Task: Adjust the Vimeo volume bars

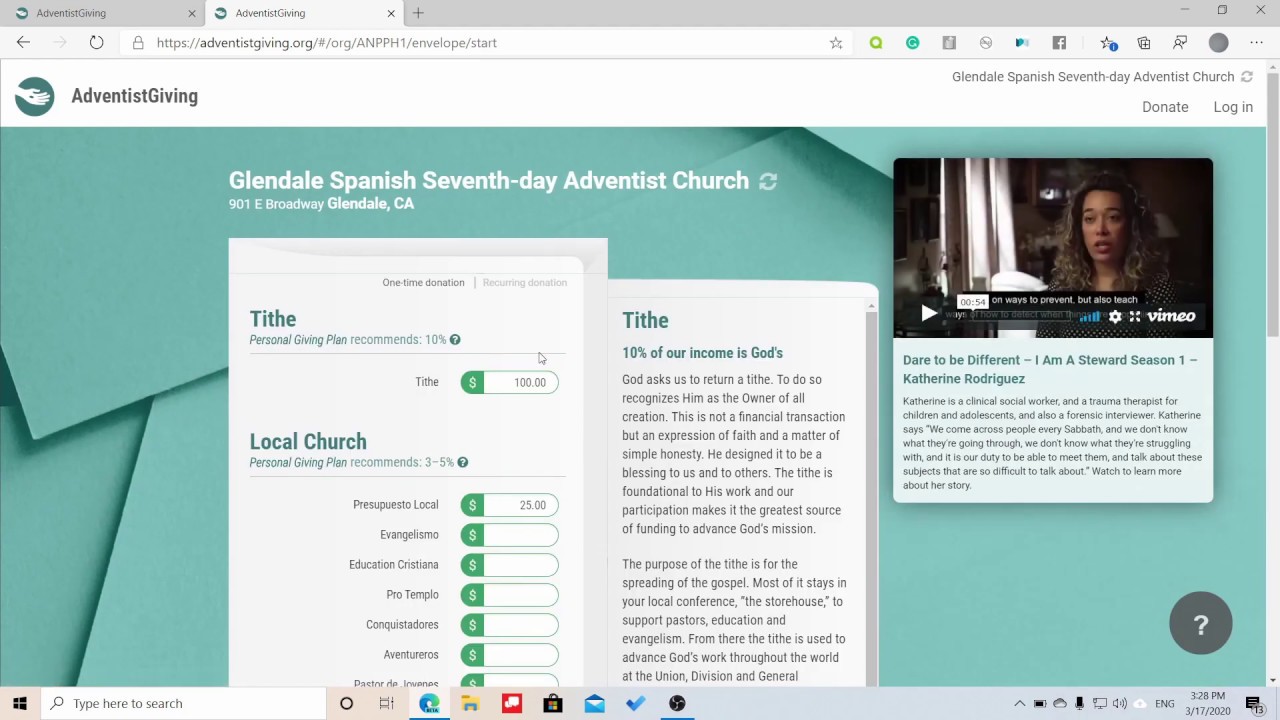Action: tap(1090, 316)
